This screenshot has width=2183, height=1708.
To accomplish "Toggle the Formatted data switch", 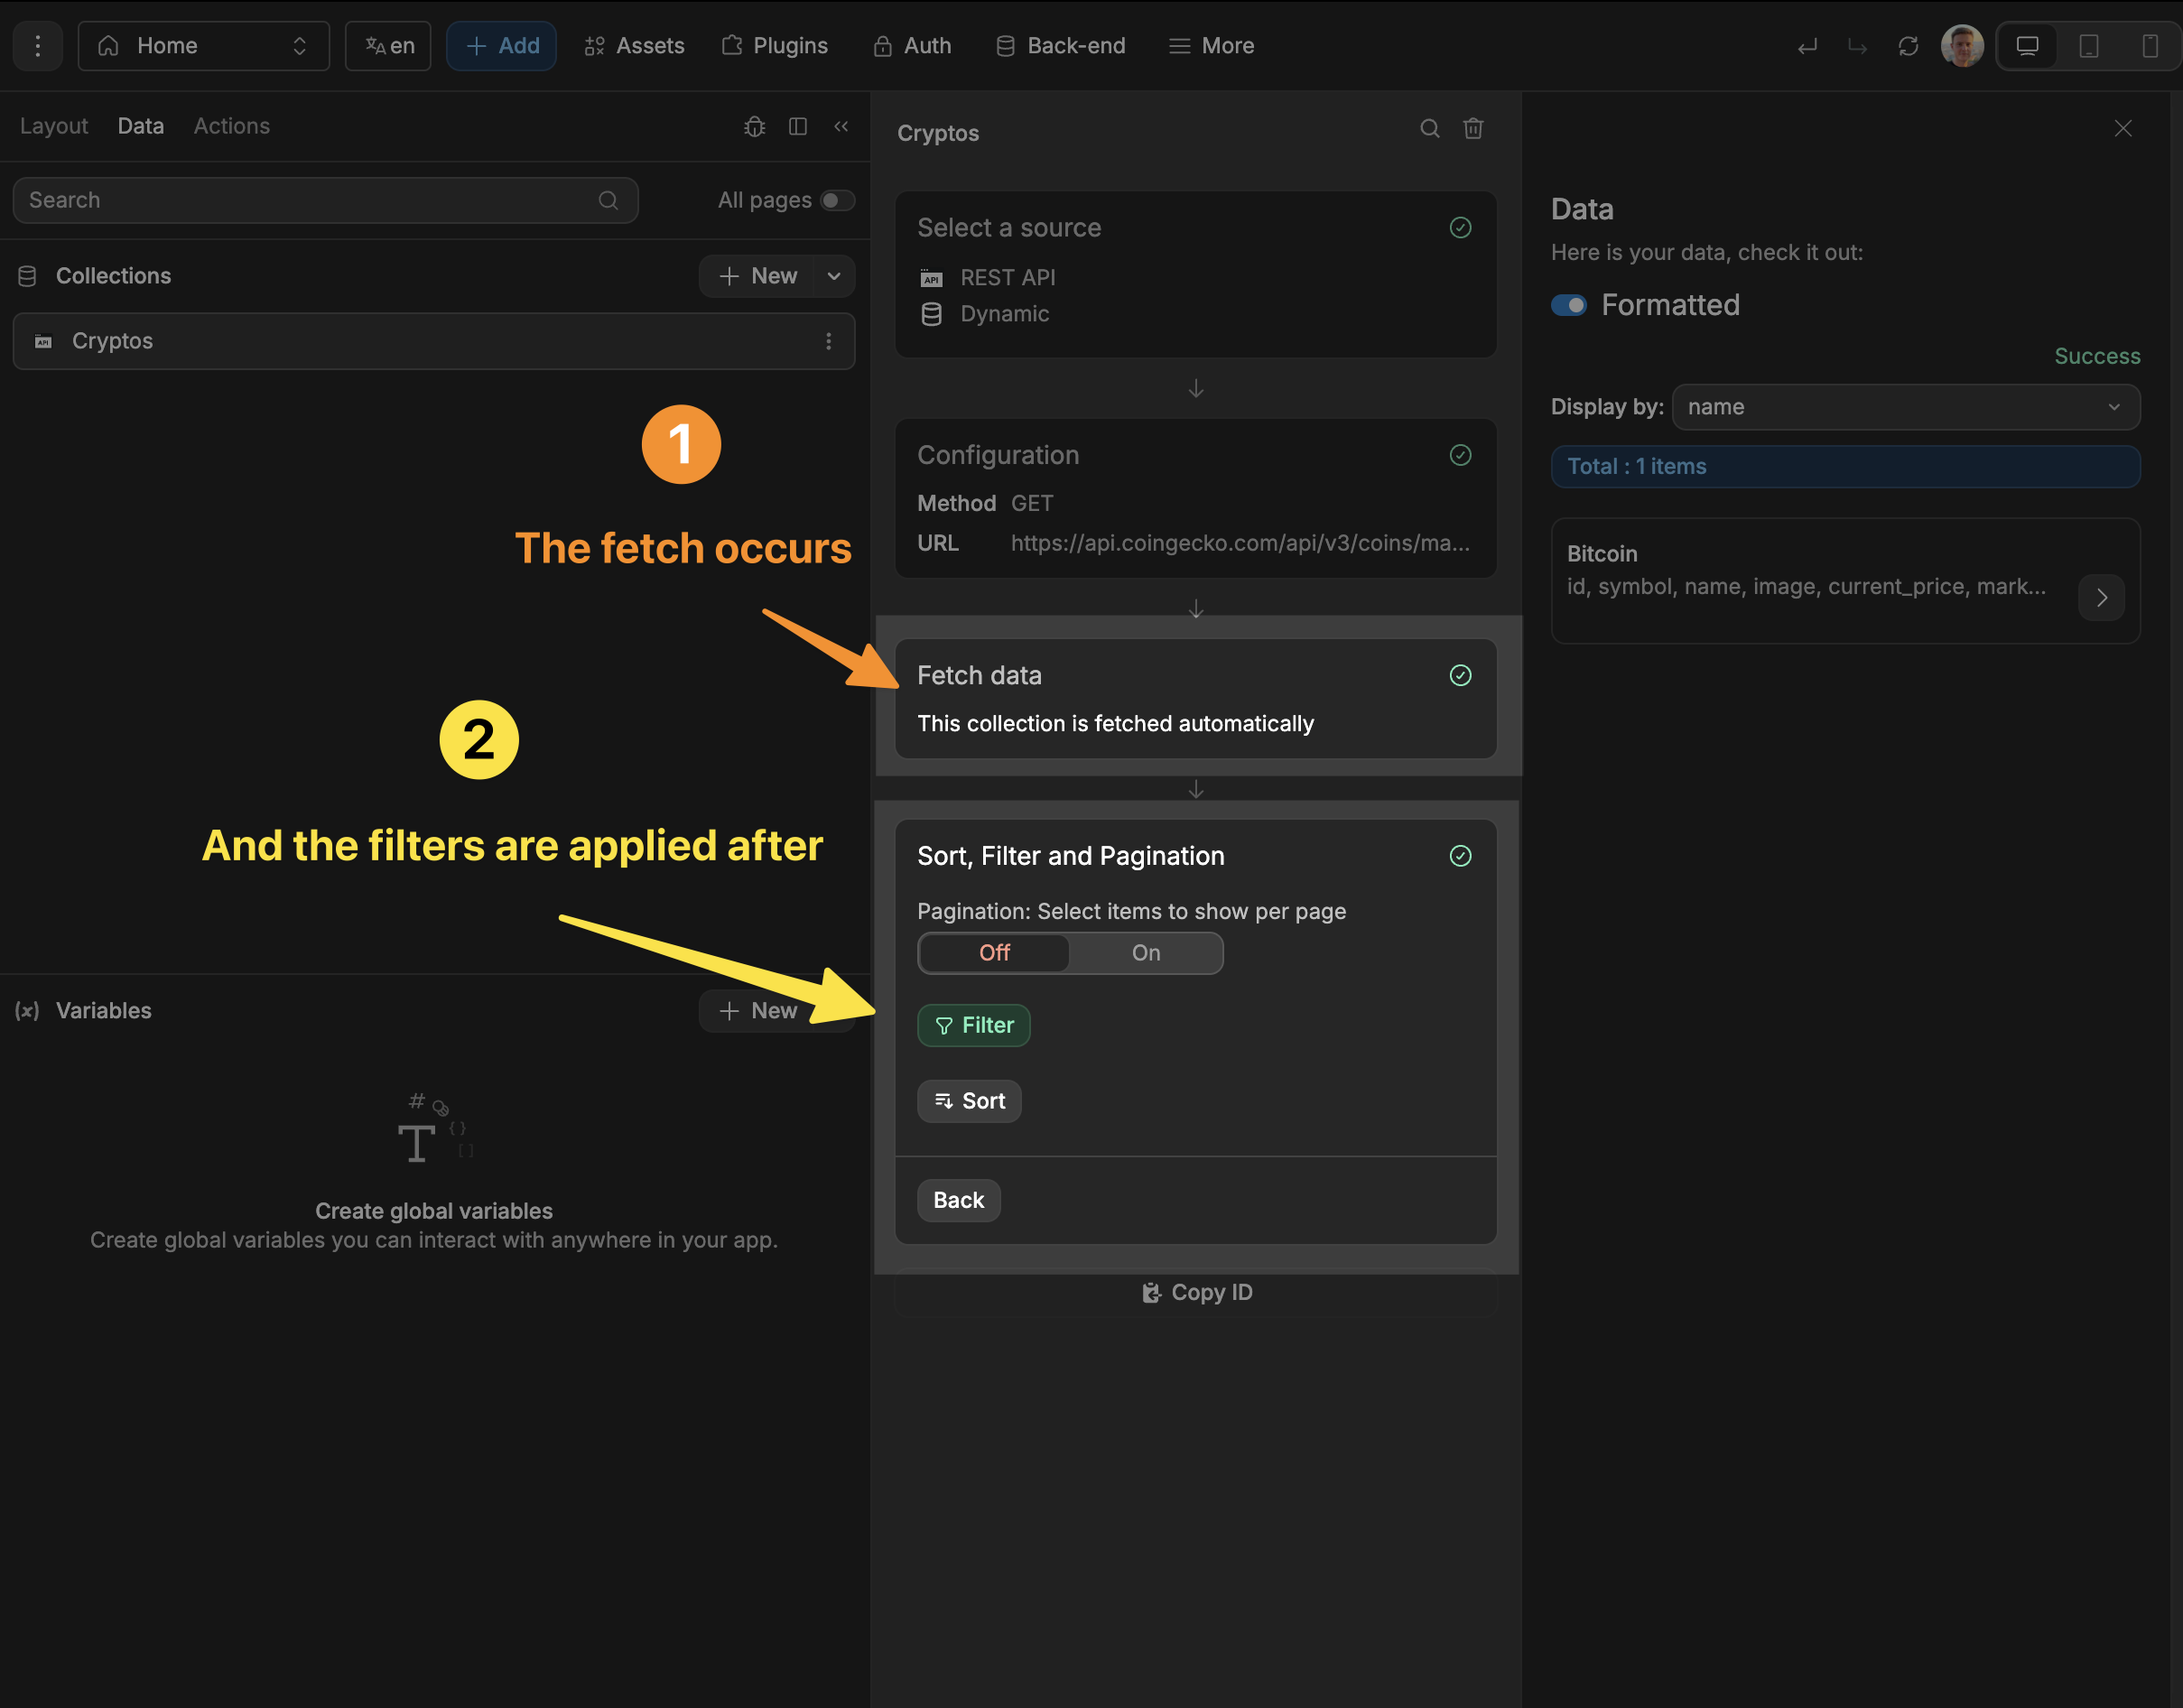I will pyautogui.click(x=1568, y=305).
